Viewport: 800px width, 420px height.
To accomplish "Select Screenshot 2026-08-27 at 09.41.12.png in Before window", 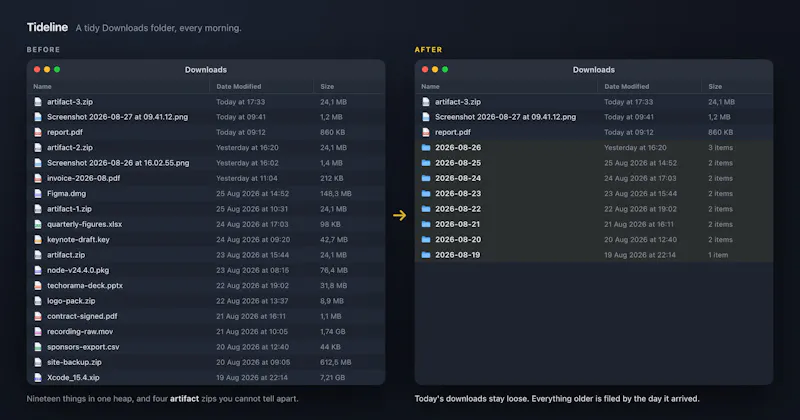I will 117,117.
